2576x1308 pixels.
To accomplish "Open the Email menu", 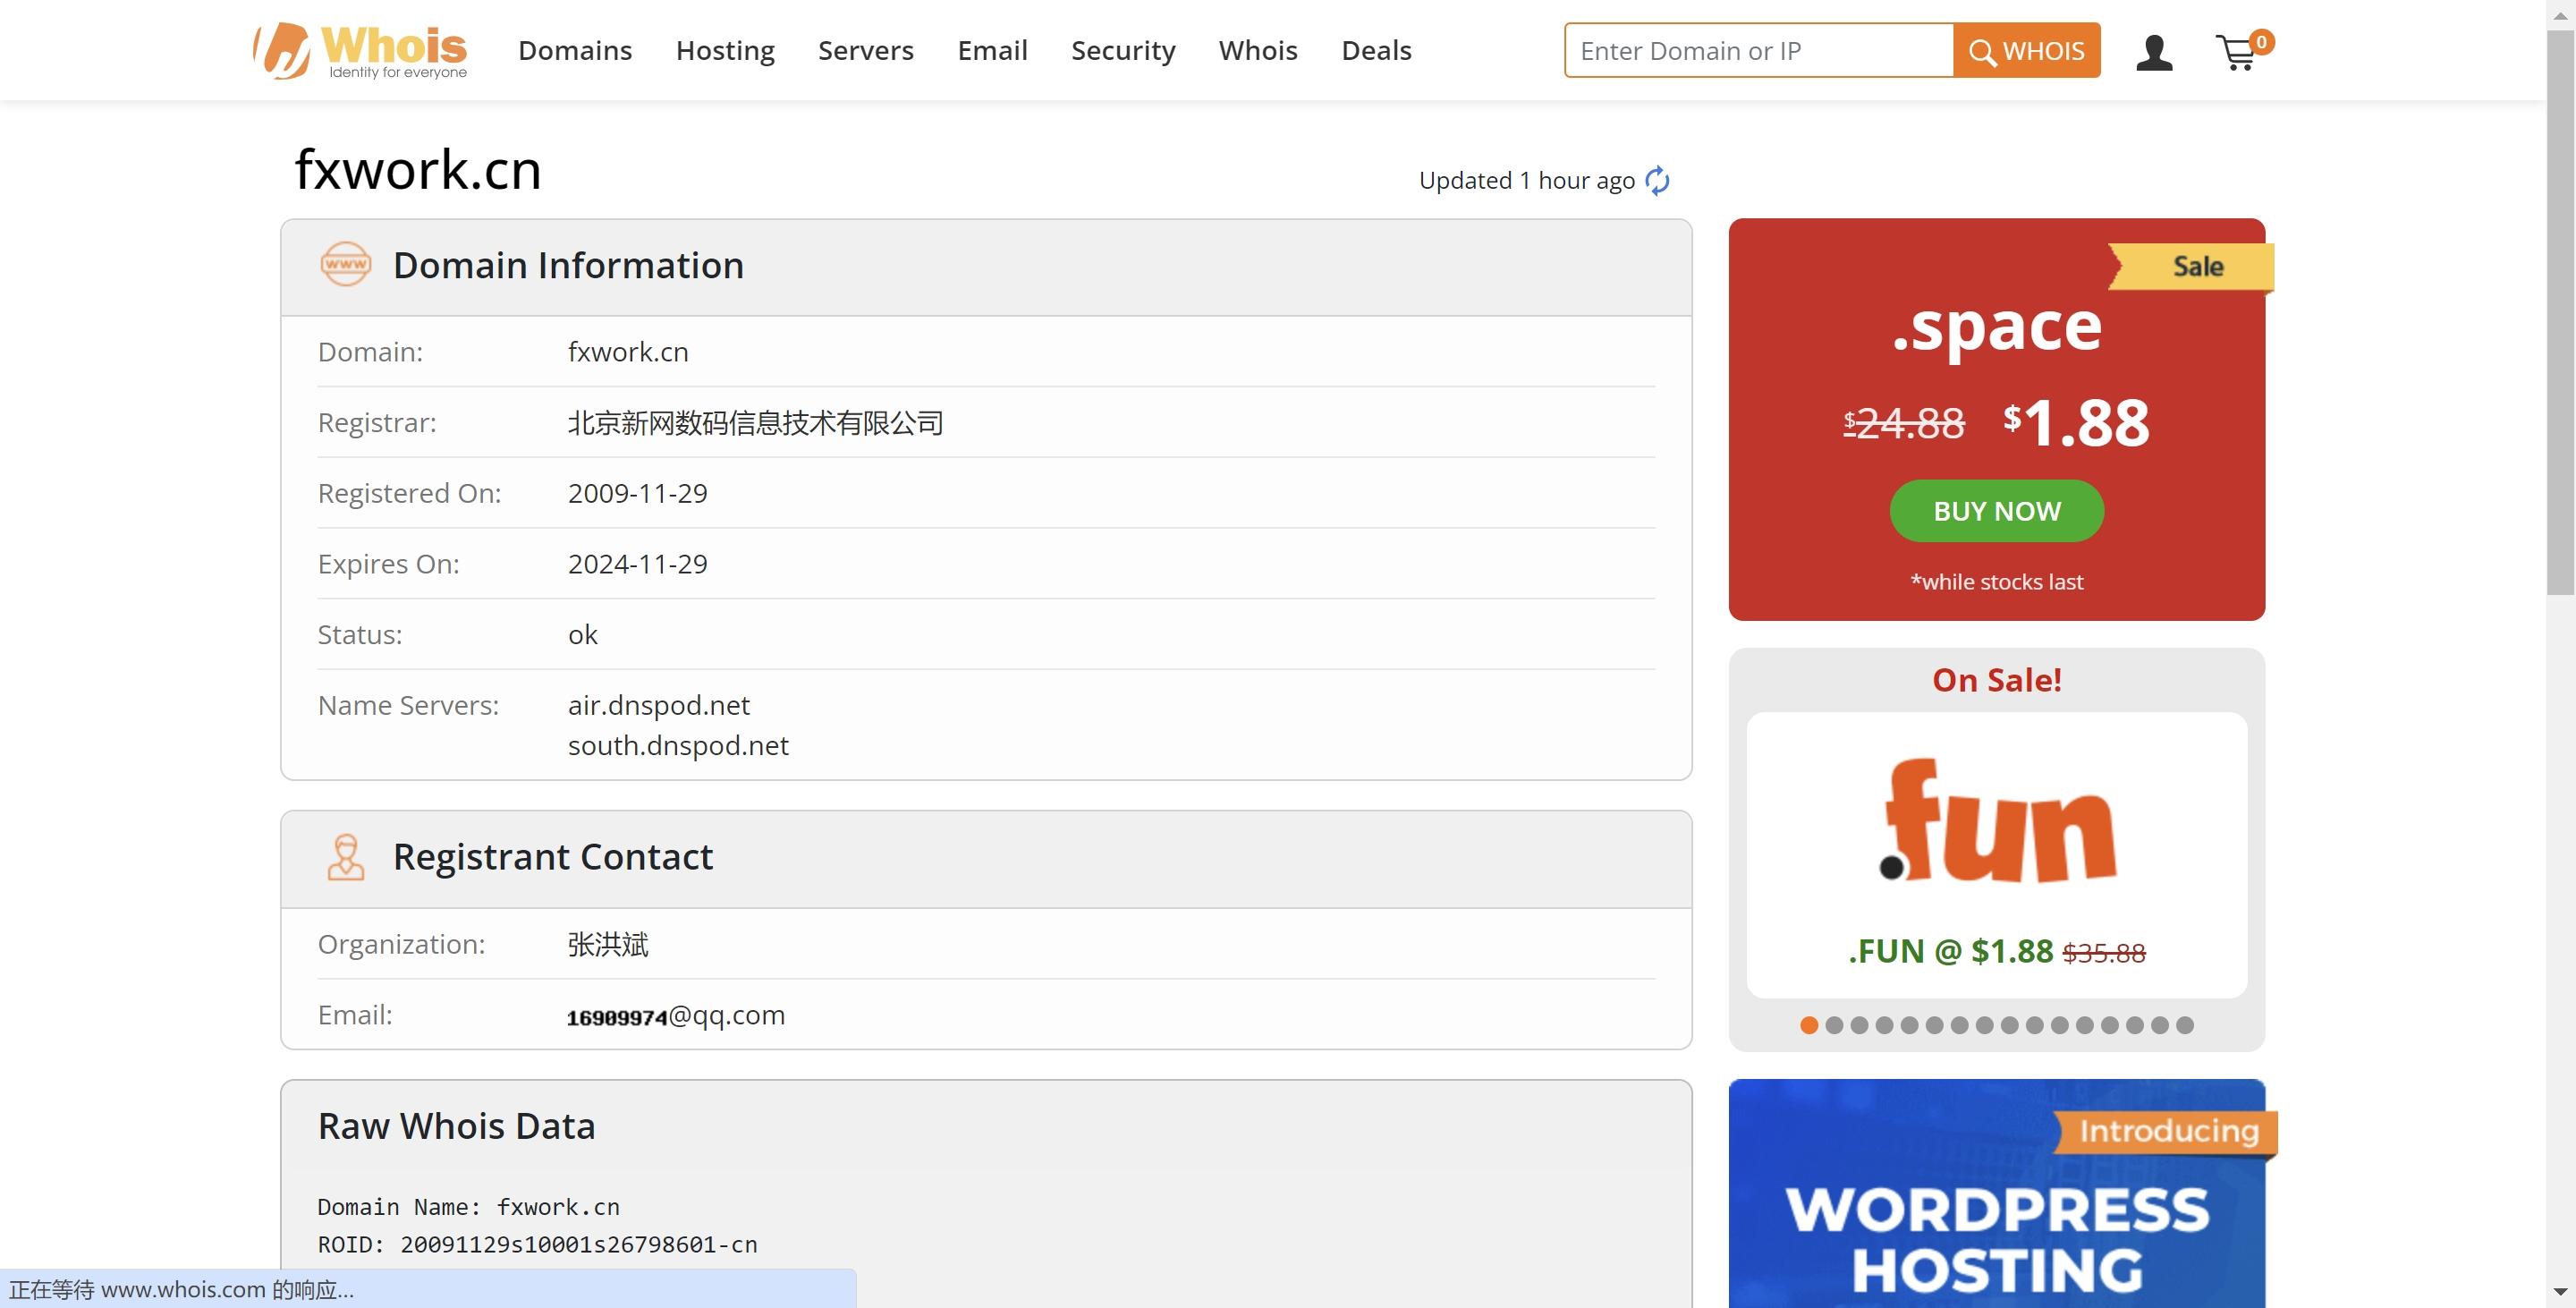I will [x=992, y=50].
